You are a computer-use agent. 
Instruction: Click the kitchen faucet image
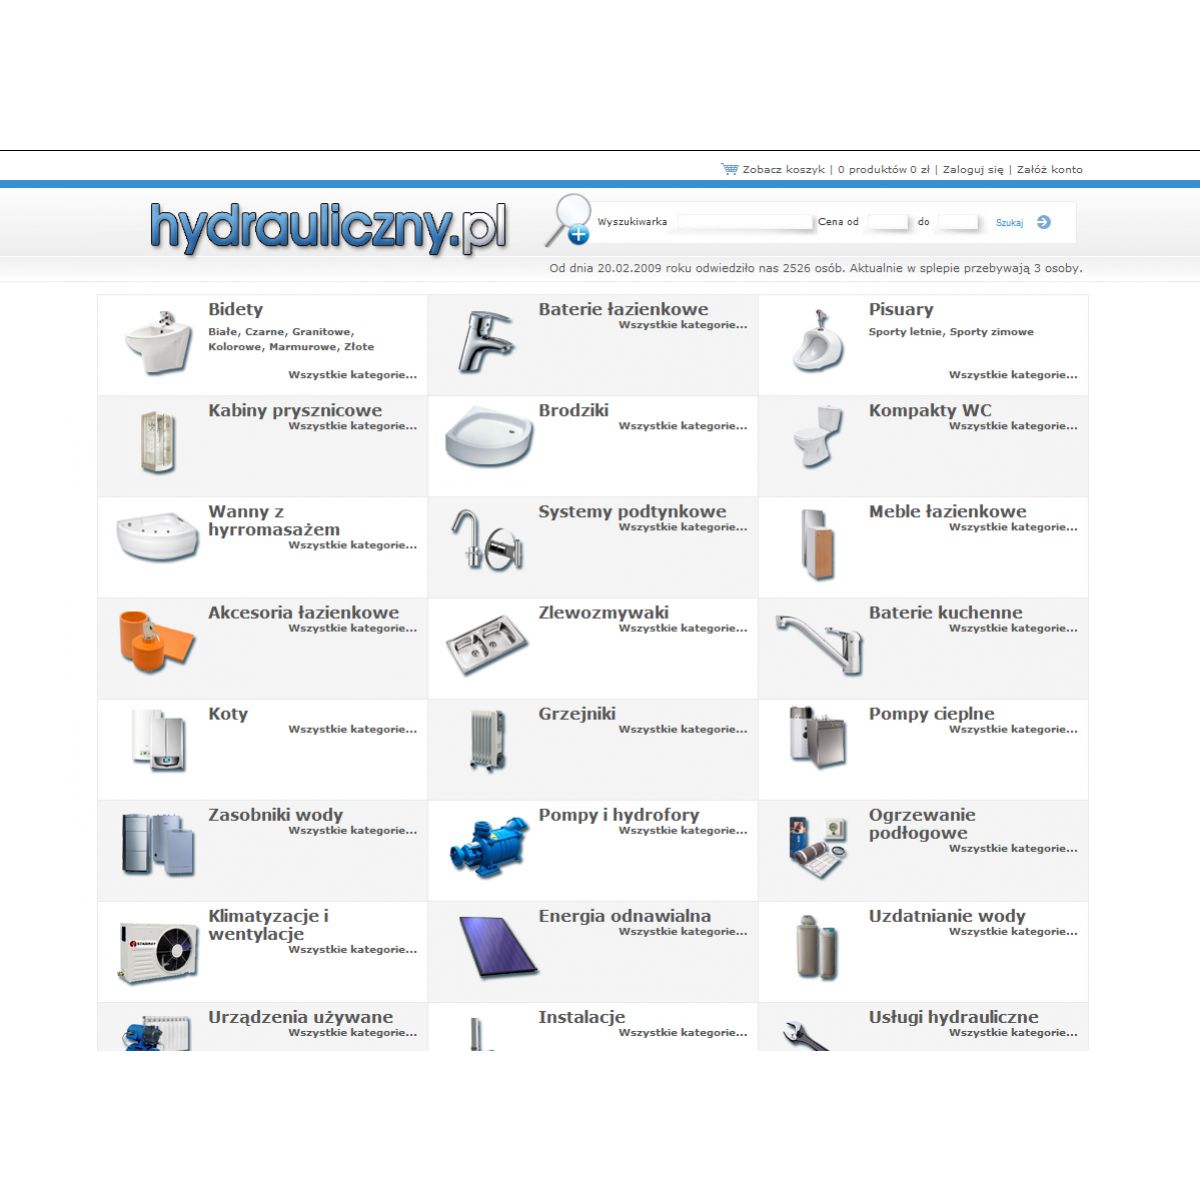819,644
